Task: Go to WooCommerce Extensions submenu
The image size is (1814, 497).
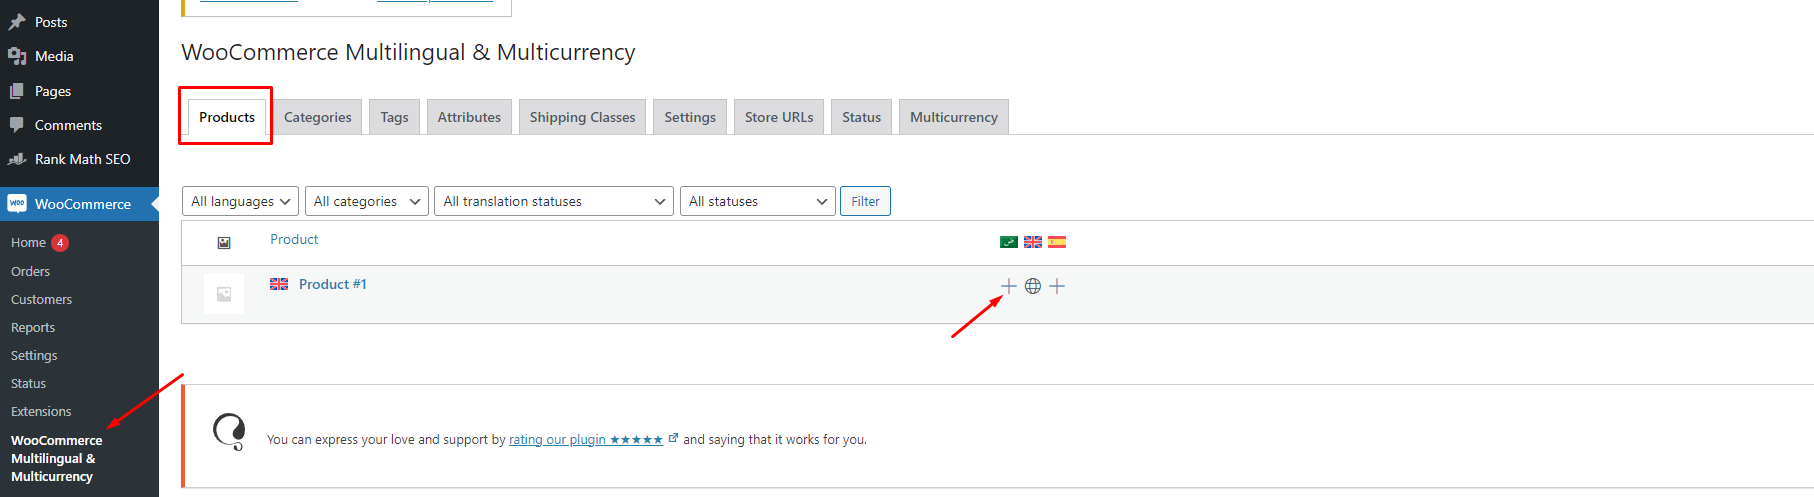Action: pos(41,411)
